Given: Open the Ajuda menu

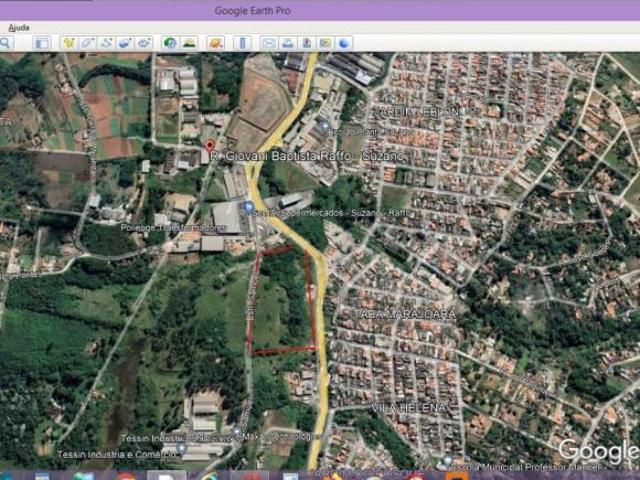Looking at the screenshot, I should pos(19,27).
